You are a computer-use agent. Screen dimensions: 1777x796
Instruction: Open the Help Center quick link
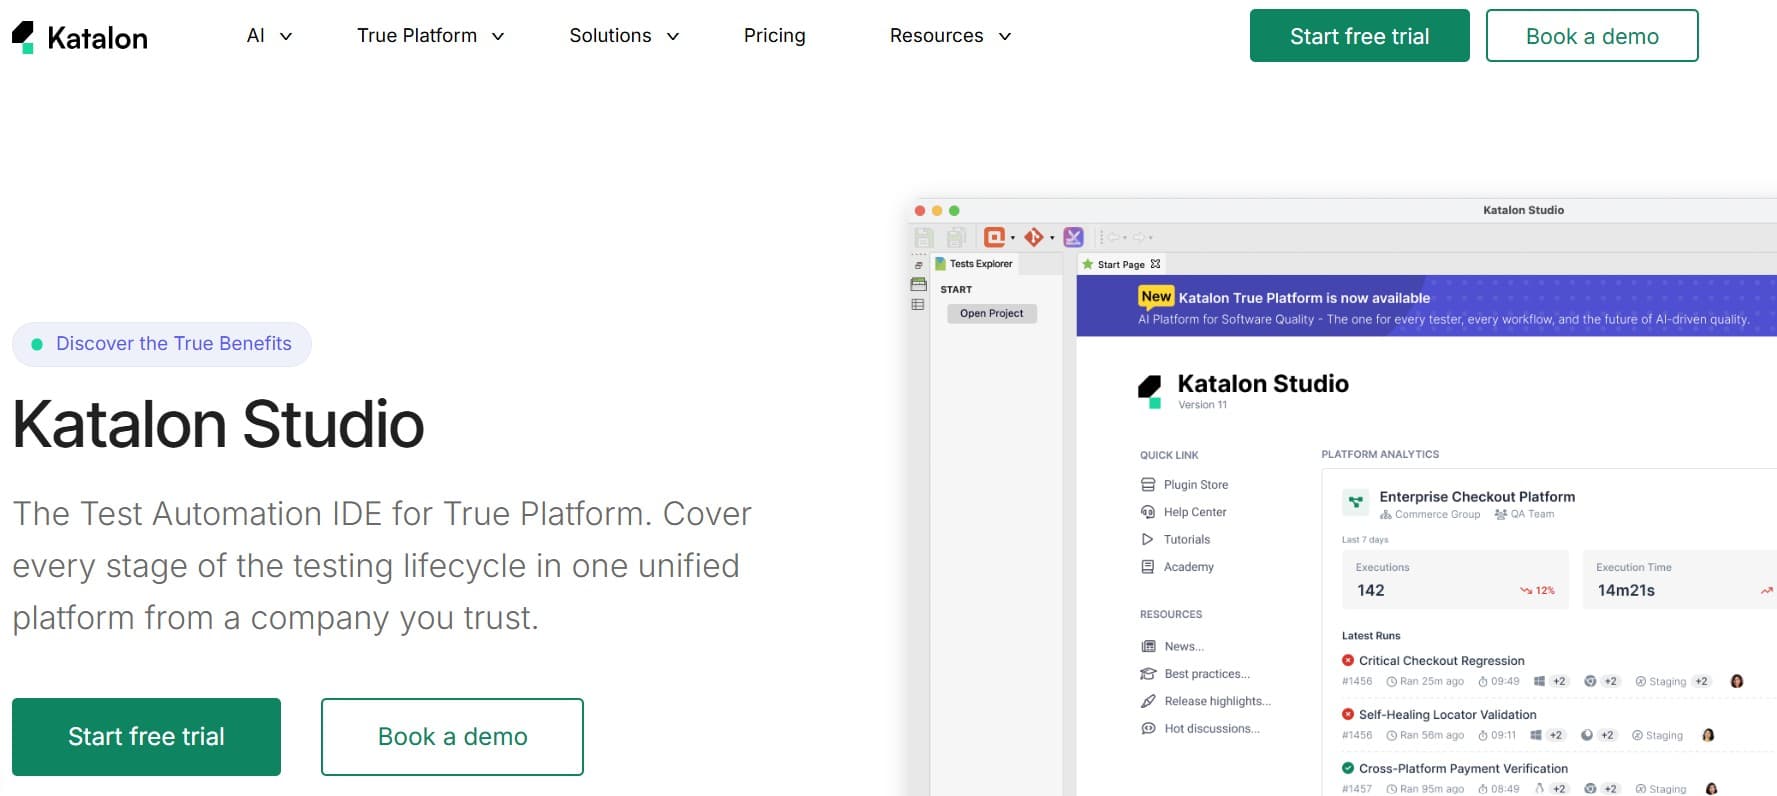click(x=1195, y=512)
